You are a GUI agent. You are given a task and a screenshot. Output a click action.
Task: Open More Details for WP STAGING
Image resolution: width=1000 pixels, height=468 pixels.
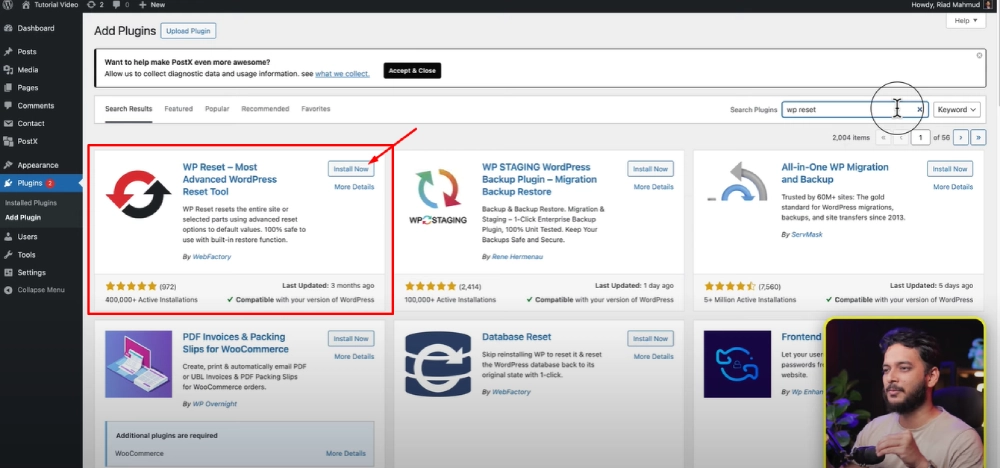[x=653, y=187]
